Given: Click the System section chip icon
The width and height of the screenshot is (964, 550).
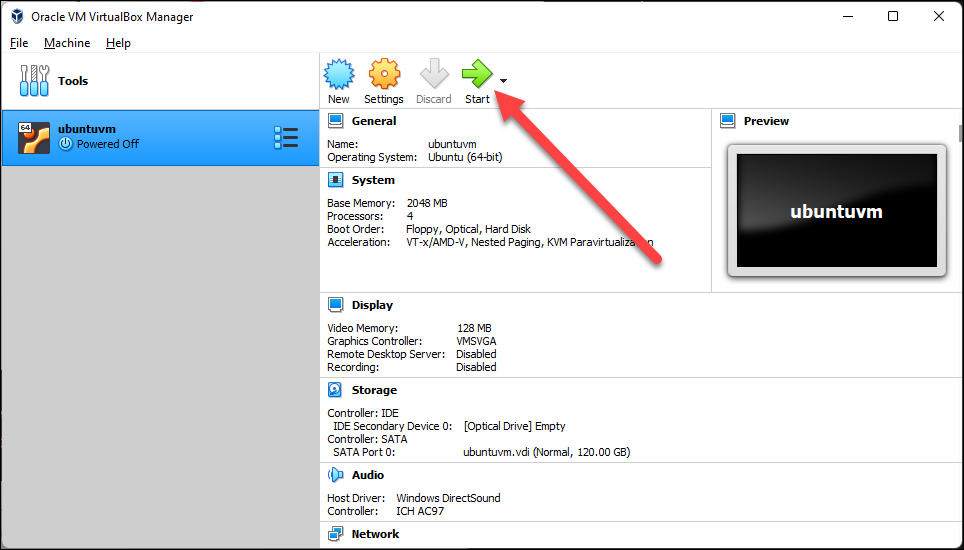Looking at the screenshot, I should point(336,180).
